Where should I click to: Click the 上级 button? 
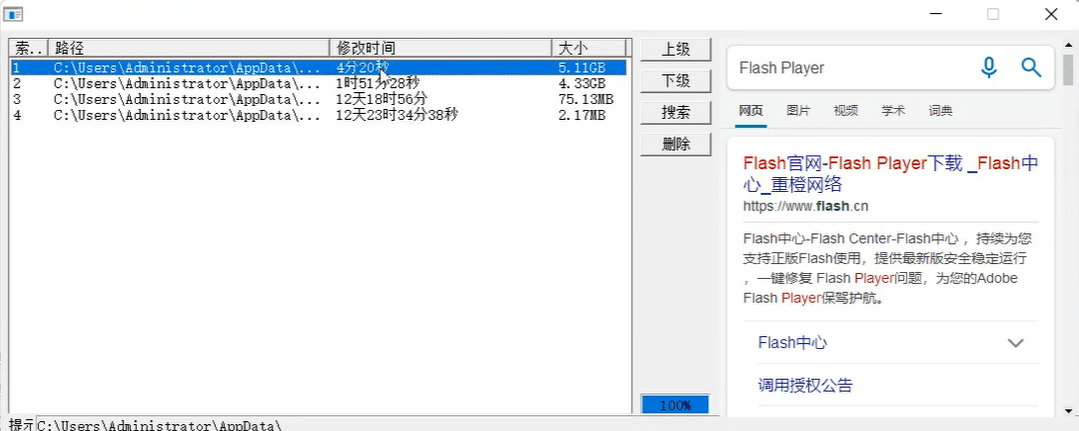tap(676, 49)
